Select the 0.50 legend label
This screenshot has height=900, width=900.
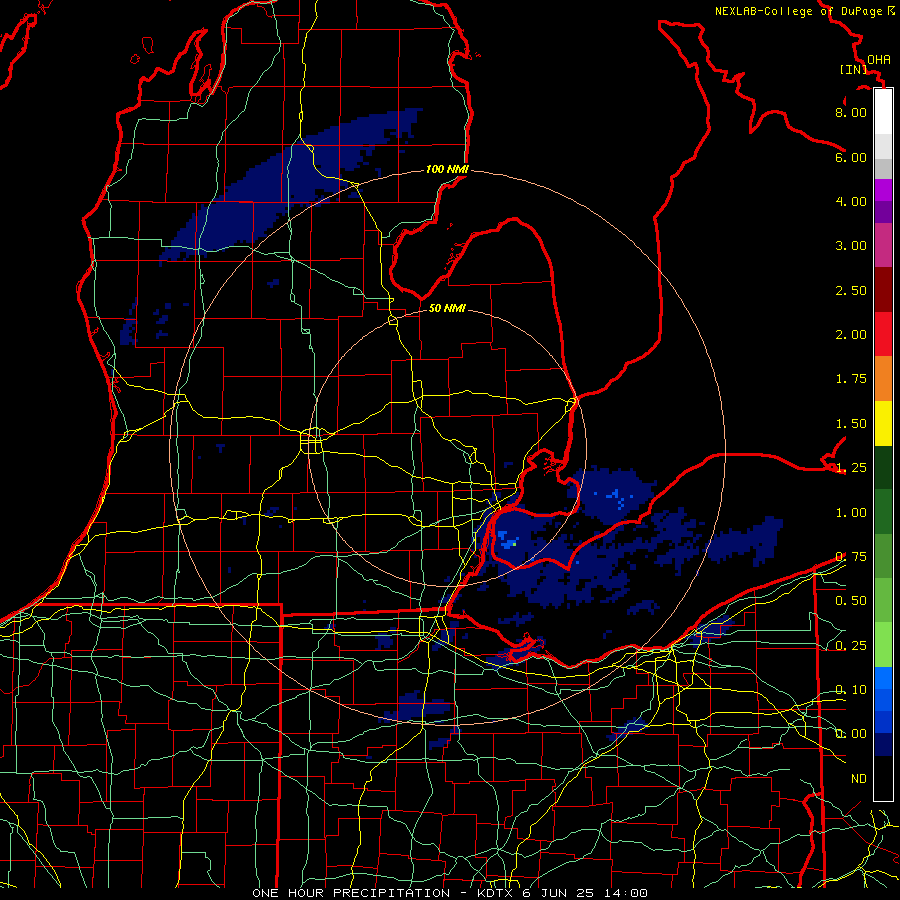click(851, 601)
